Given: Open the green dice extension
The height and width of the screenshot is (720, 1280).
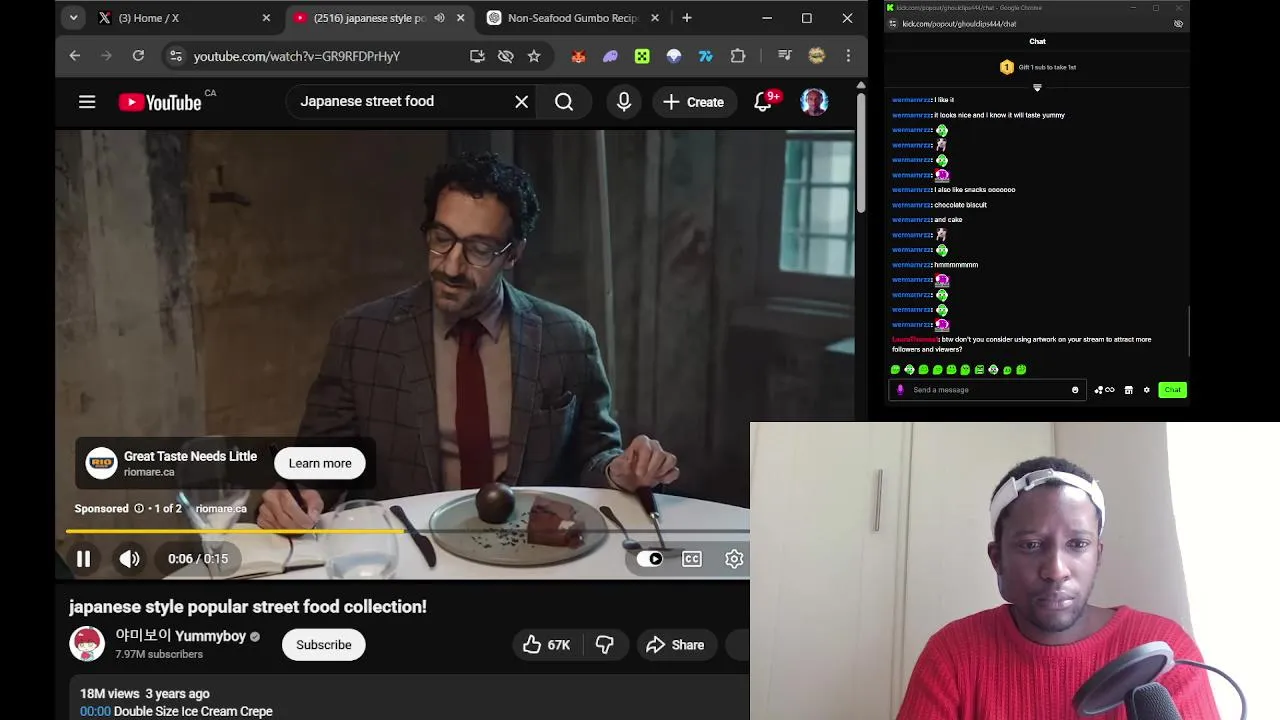Looking at the screenshot, I should coord(642,56).
